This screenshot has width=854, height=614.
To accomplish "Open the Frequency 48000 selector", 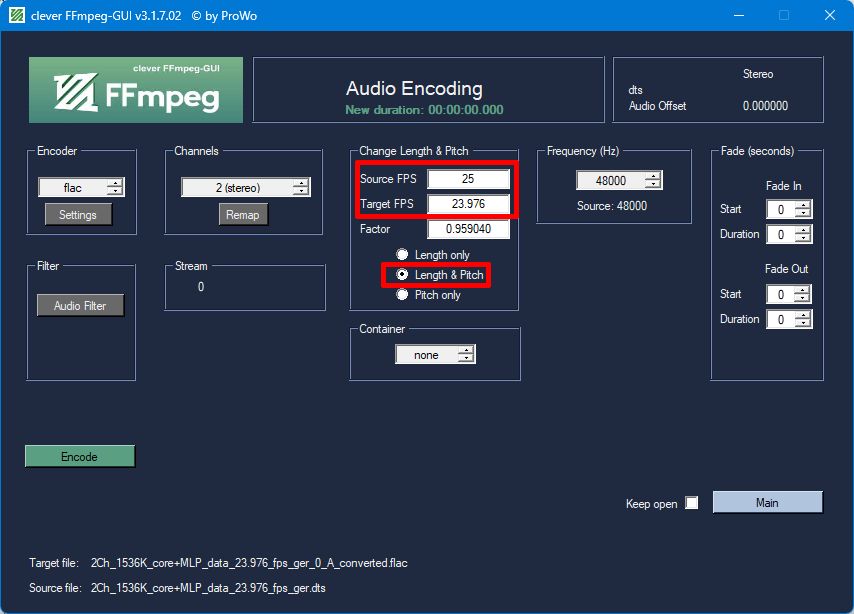I will [x=619, y=180].
